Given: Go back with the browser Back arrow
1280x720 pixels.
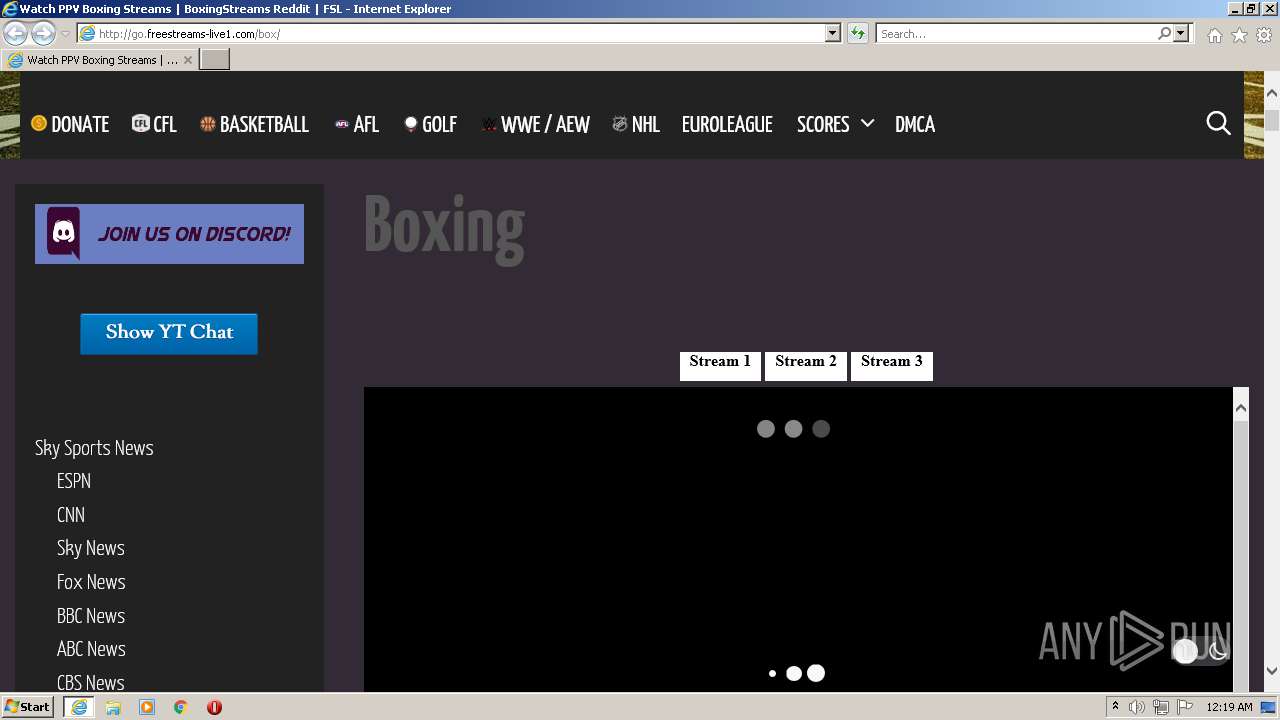Looking at the screenshot, I should click(x=15, y=33).
